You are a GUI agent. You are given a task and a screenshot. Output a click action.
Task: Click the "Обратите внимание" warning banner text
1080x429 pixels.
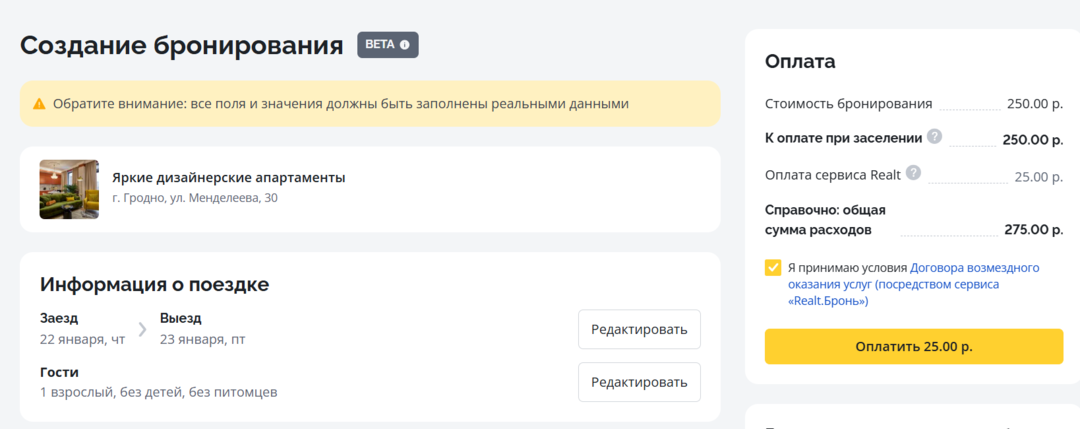[x=340, y=104]
